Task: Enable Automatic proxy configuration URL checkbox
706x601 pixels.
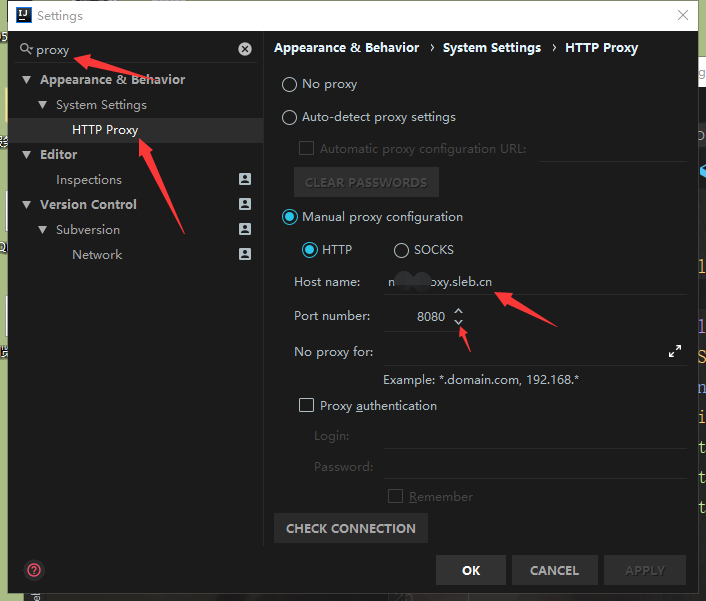Action: tap(307, 148)
